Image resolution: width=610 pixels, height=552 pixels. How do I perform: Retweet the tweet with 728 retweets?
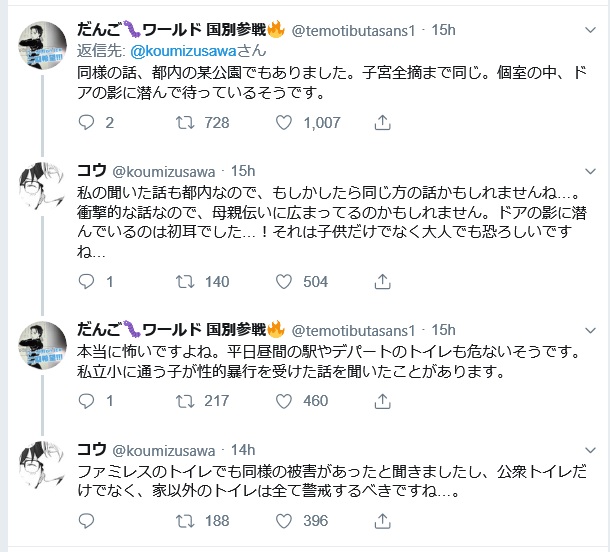pyautogui.click(x=185, y=123)
